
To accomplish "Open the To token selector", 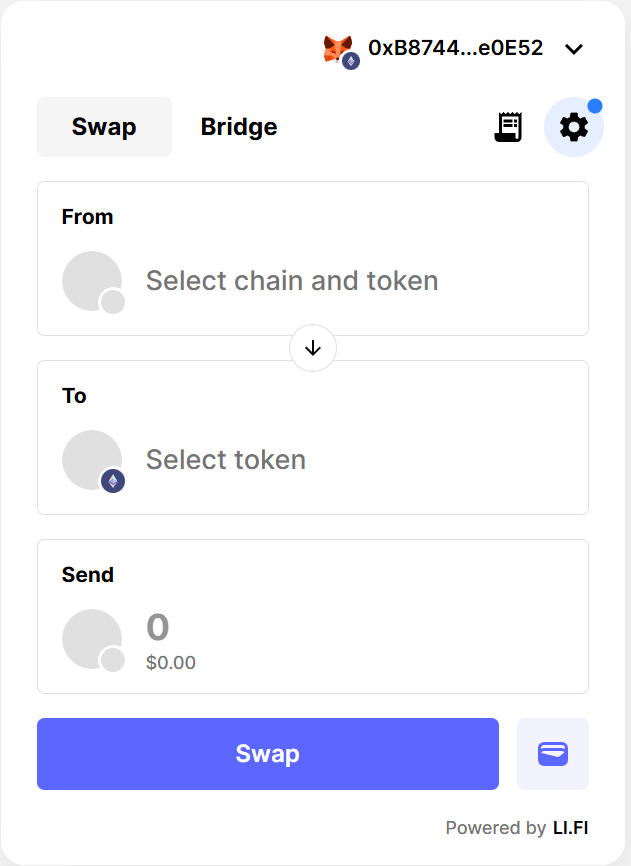I will click(225, 459).
